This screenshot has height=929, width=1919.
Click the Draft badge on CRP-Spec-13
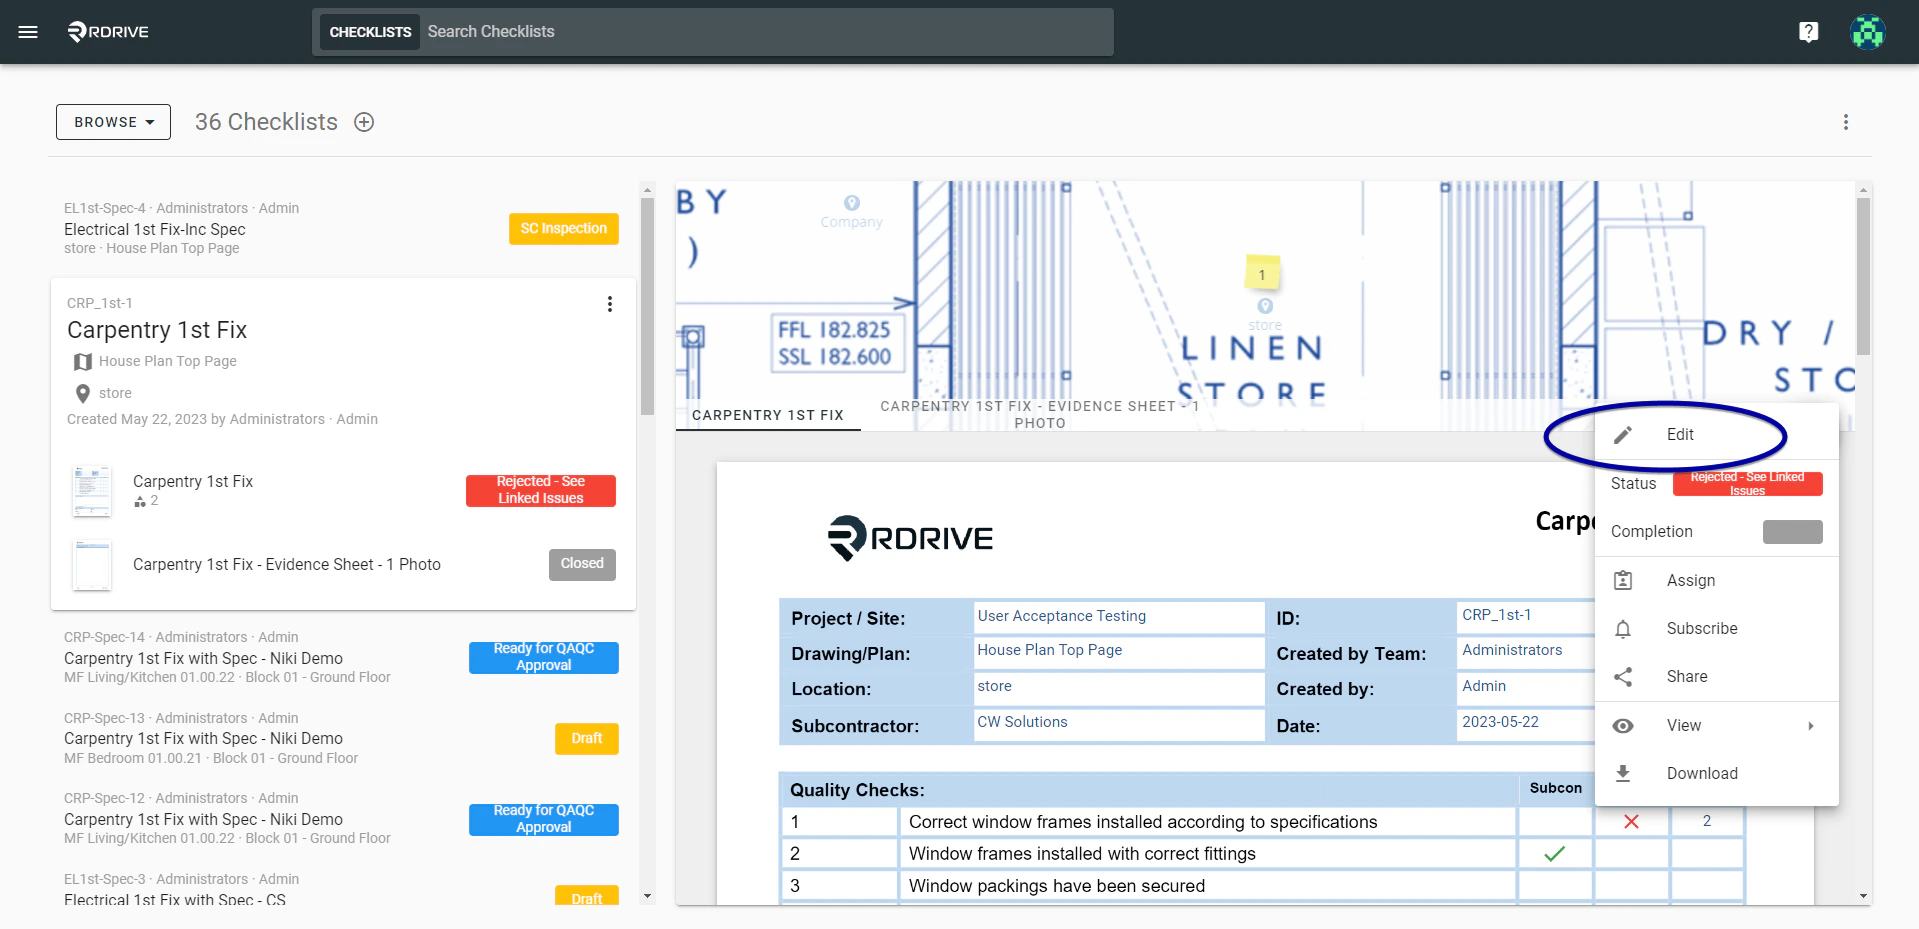coord(587,739)
